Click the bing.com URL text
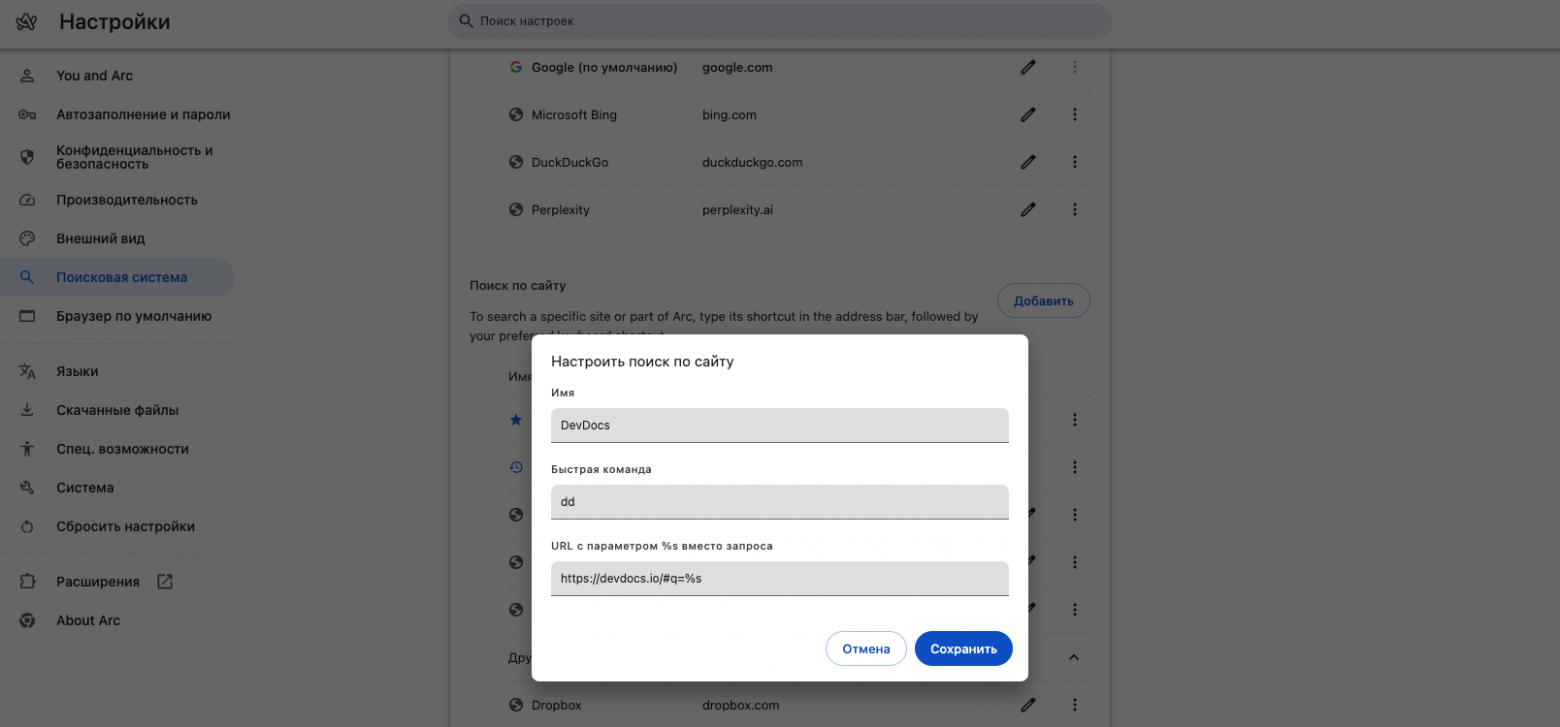 (730, 115)
